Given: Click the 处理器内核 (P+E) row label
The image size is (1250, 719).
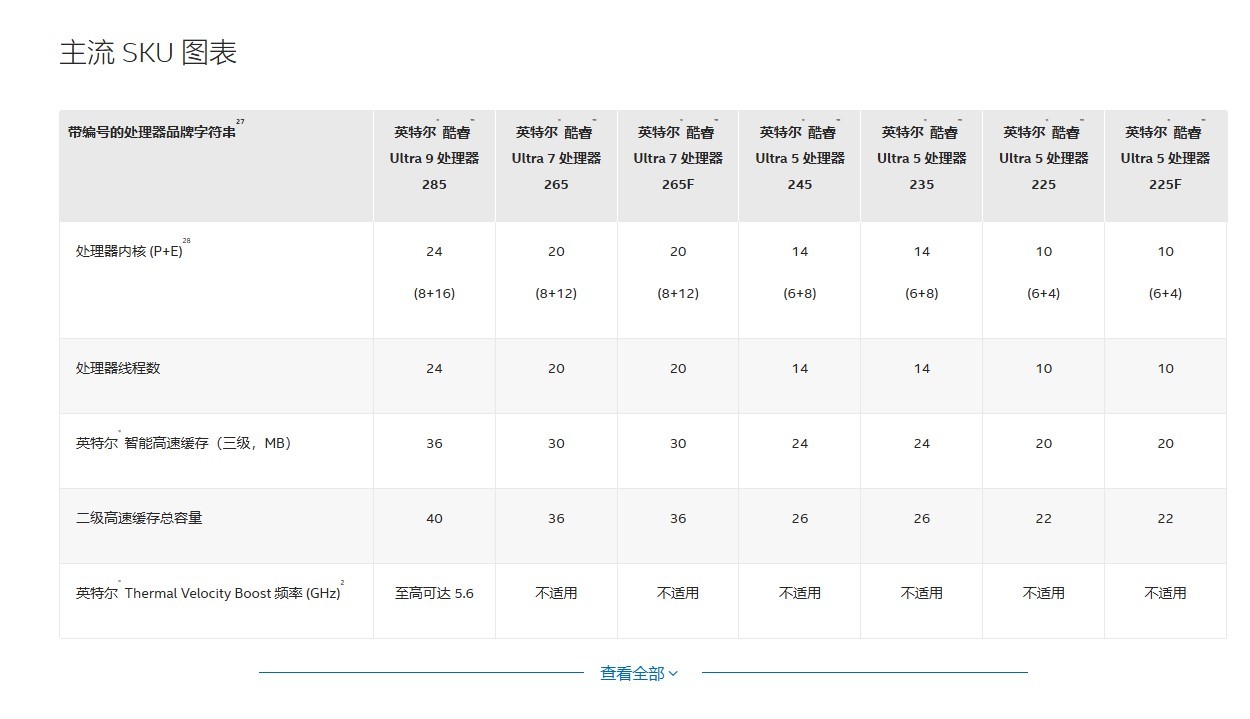Looking at the screenshot, I should point(127,251).
